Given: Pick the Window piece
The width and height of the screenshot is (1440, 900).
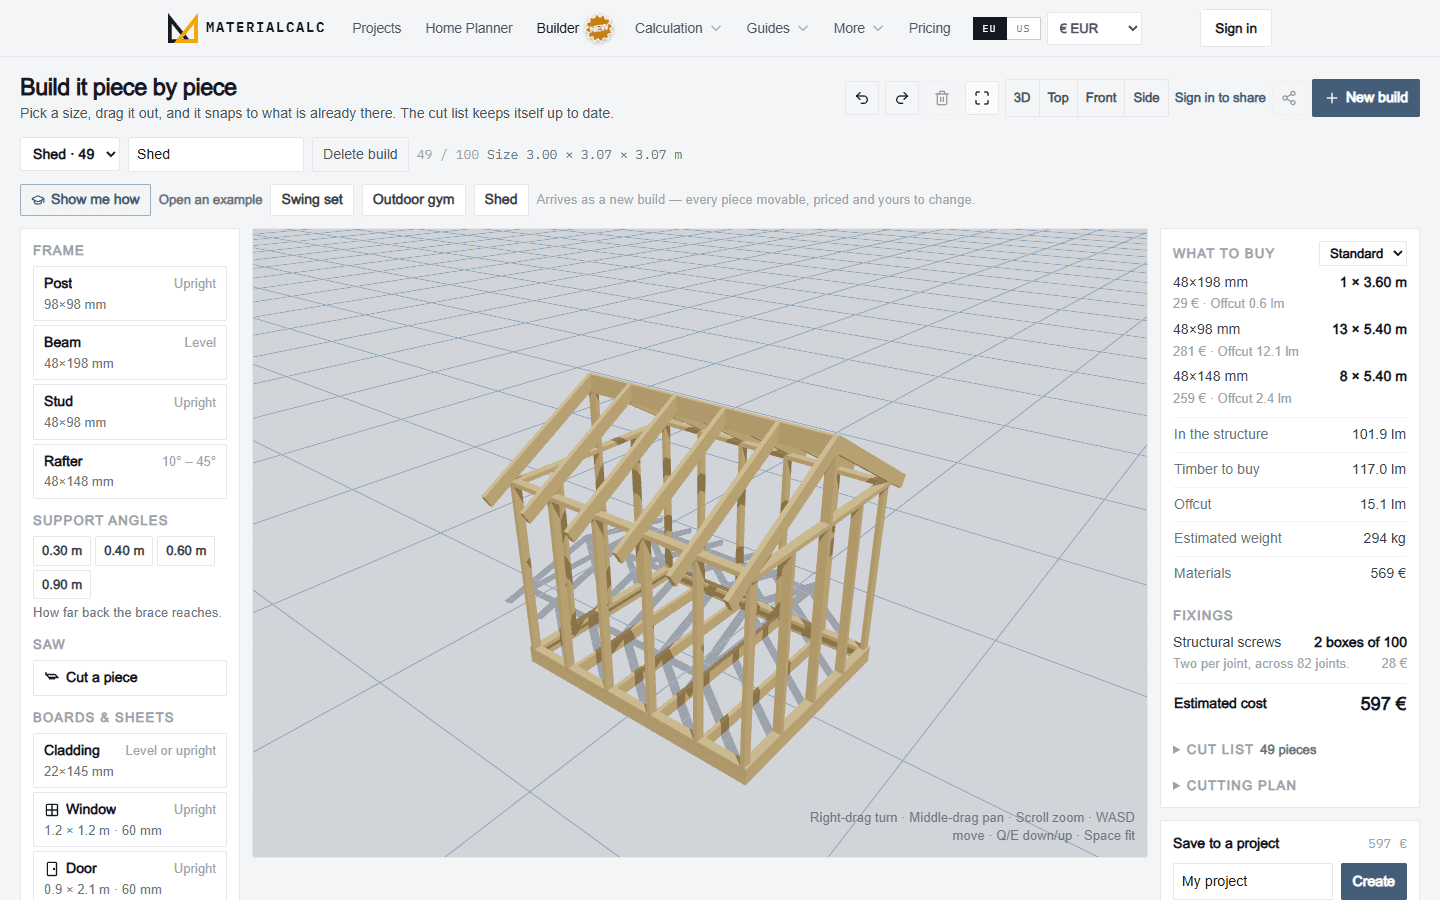Looking at the screenshot, I should [x=130, y=819].
